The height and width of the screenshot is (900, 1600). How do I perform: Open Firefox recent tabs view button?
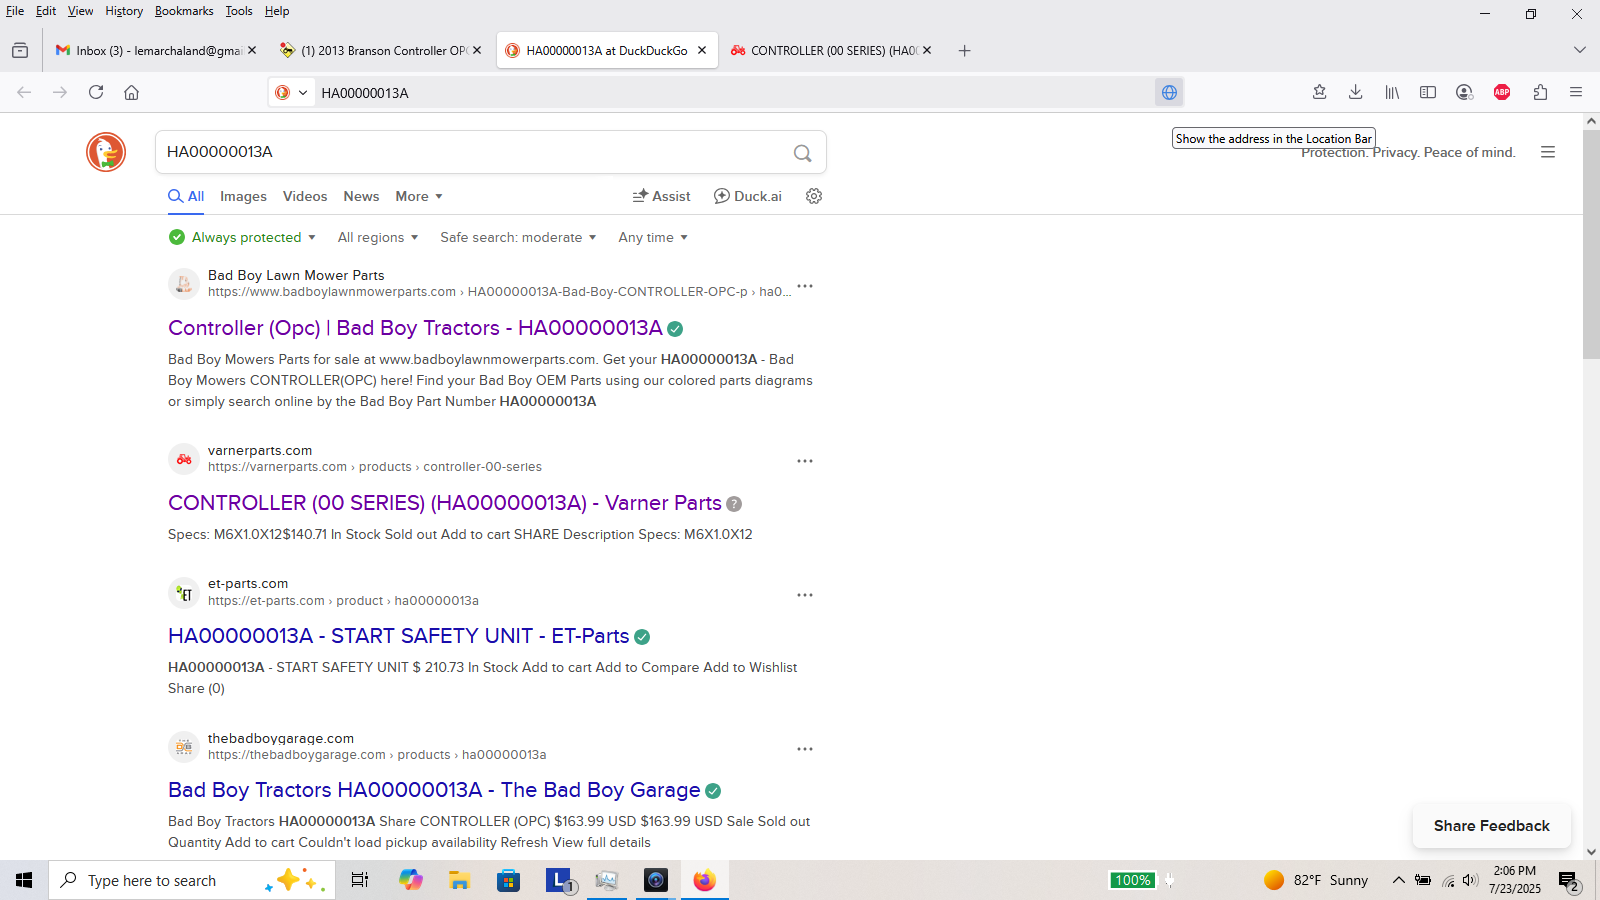(20, 50)
